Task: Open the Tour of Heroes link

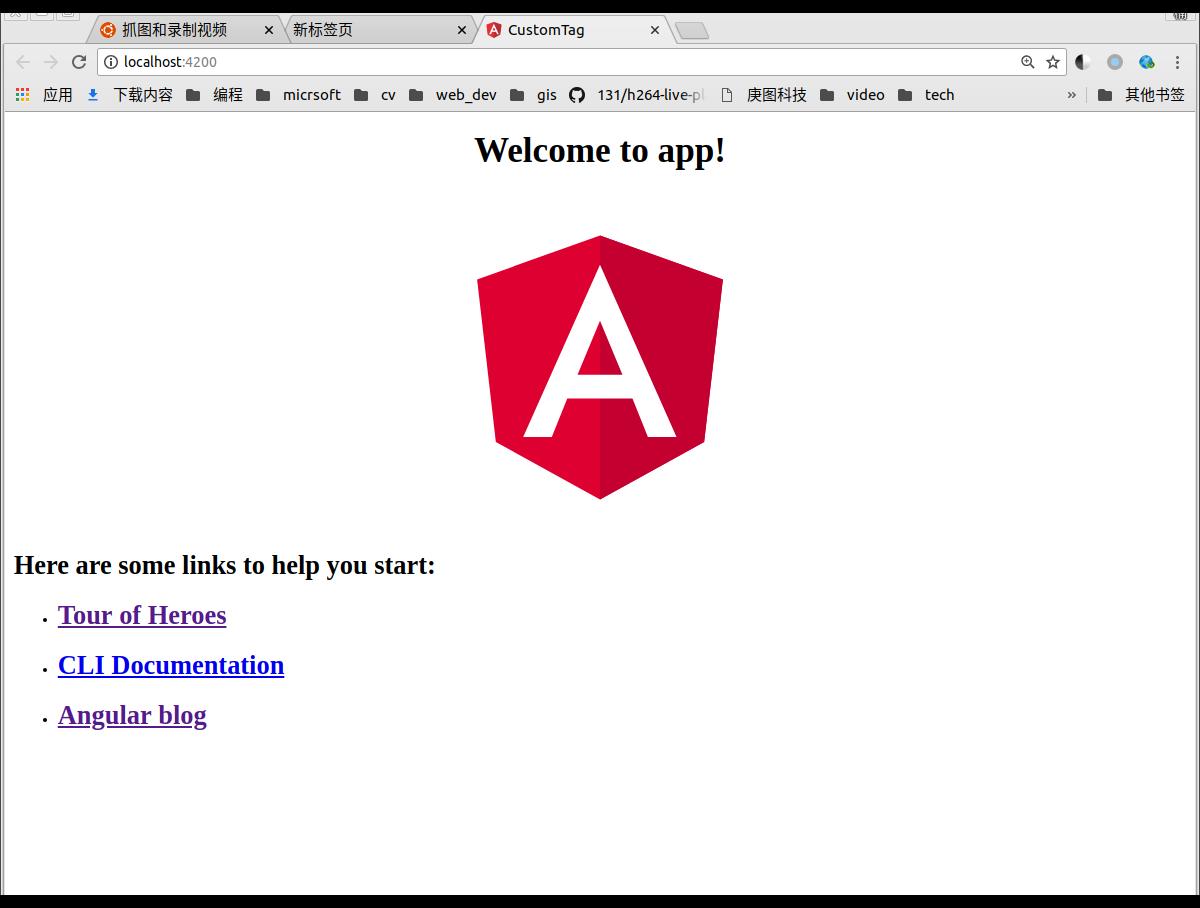Action: click(x=142, y=615)
